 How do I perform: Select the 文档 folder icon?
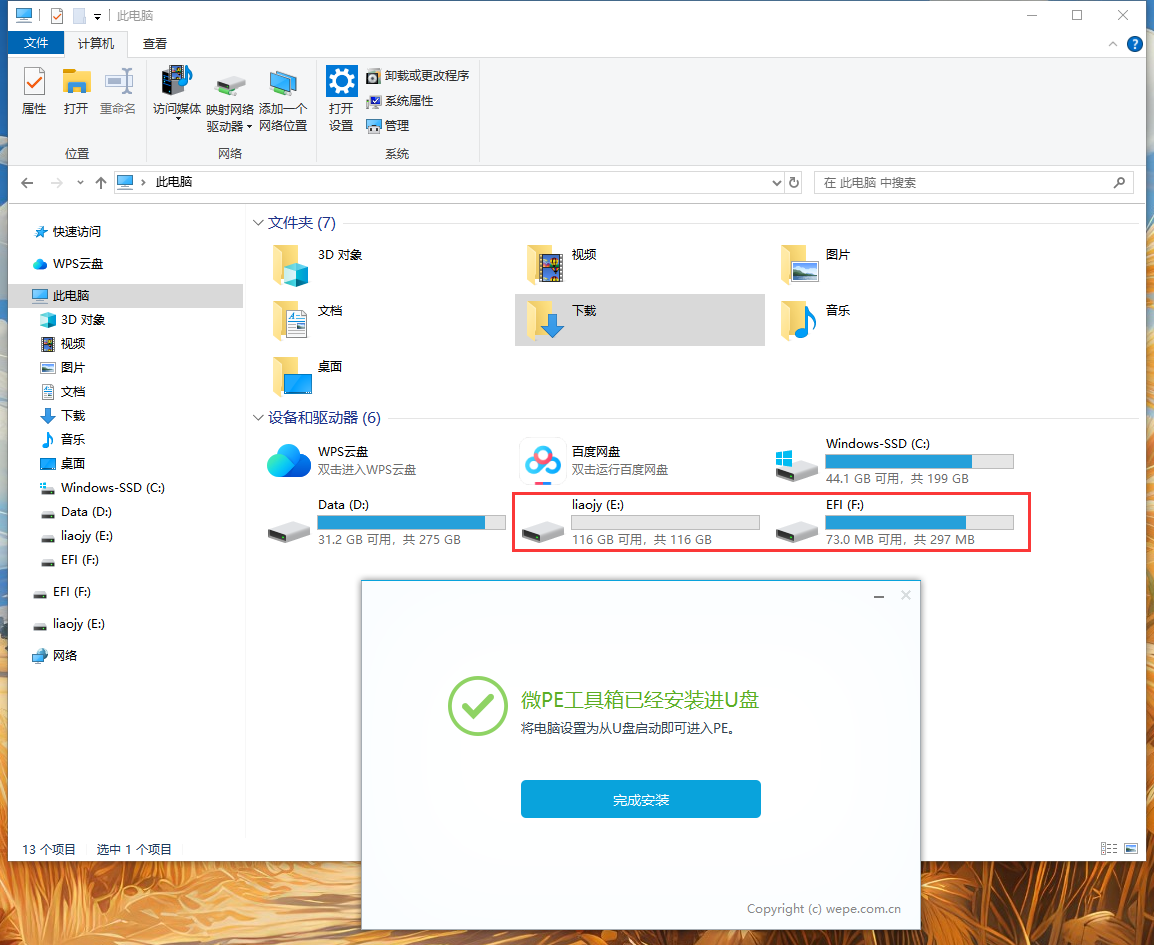click(x=290, y=320)
